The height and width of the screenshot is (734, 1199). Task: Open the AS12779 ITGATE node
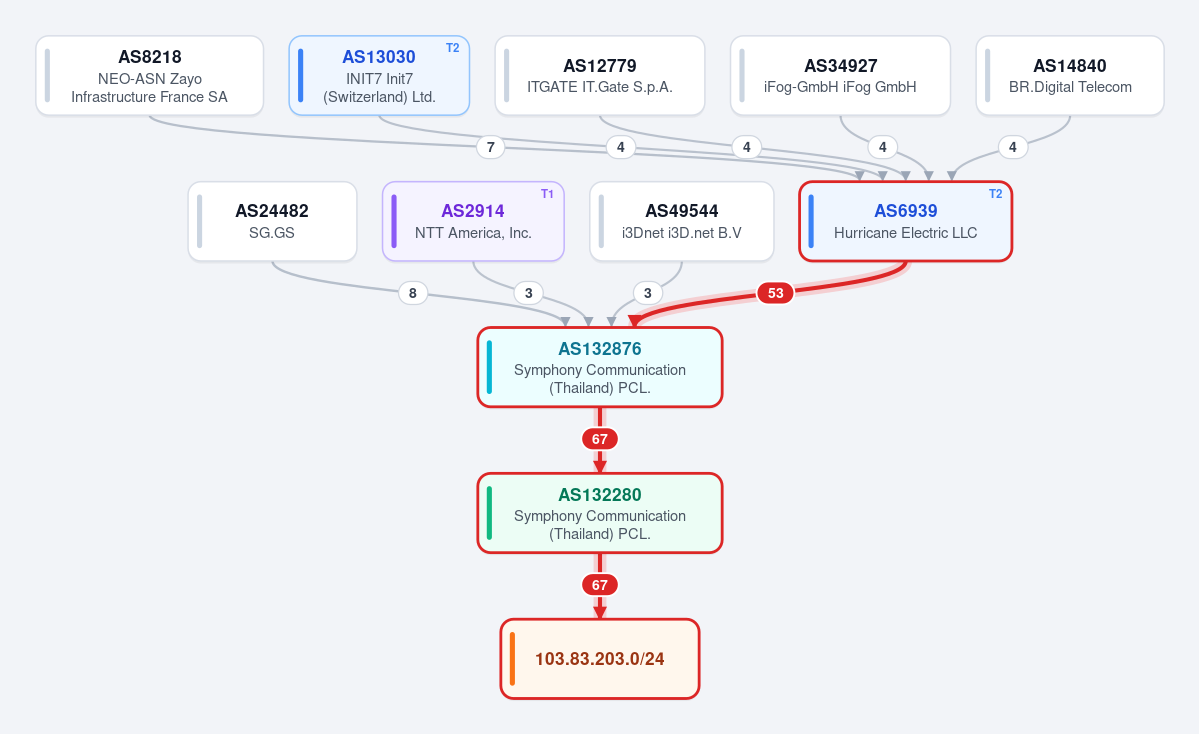click(600, 76)
